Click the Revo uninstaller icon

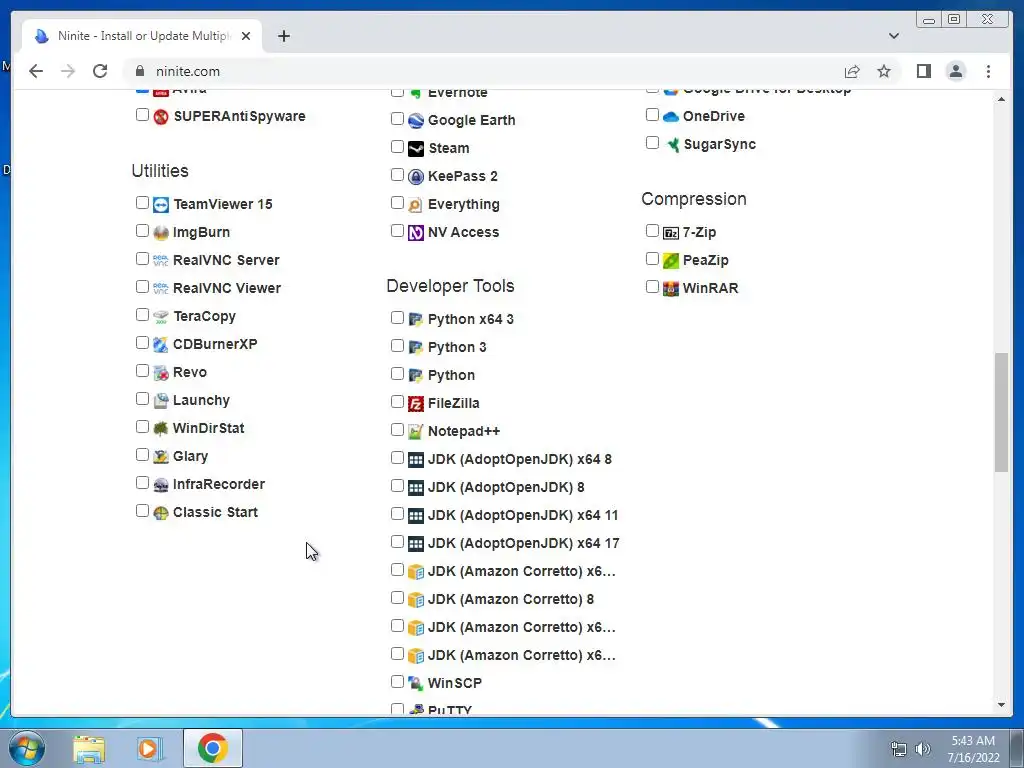tap(161, 373)
